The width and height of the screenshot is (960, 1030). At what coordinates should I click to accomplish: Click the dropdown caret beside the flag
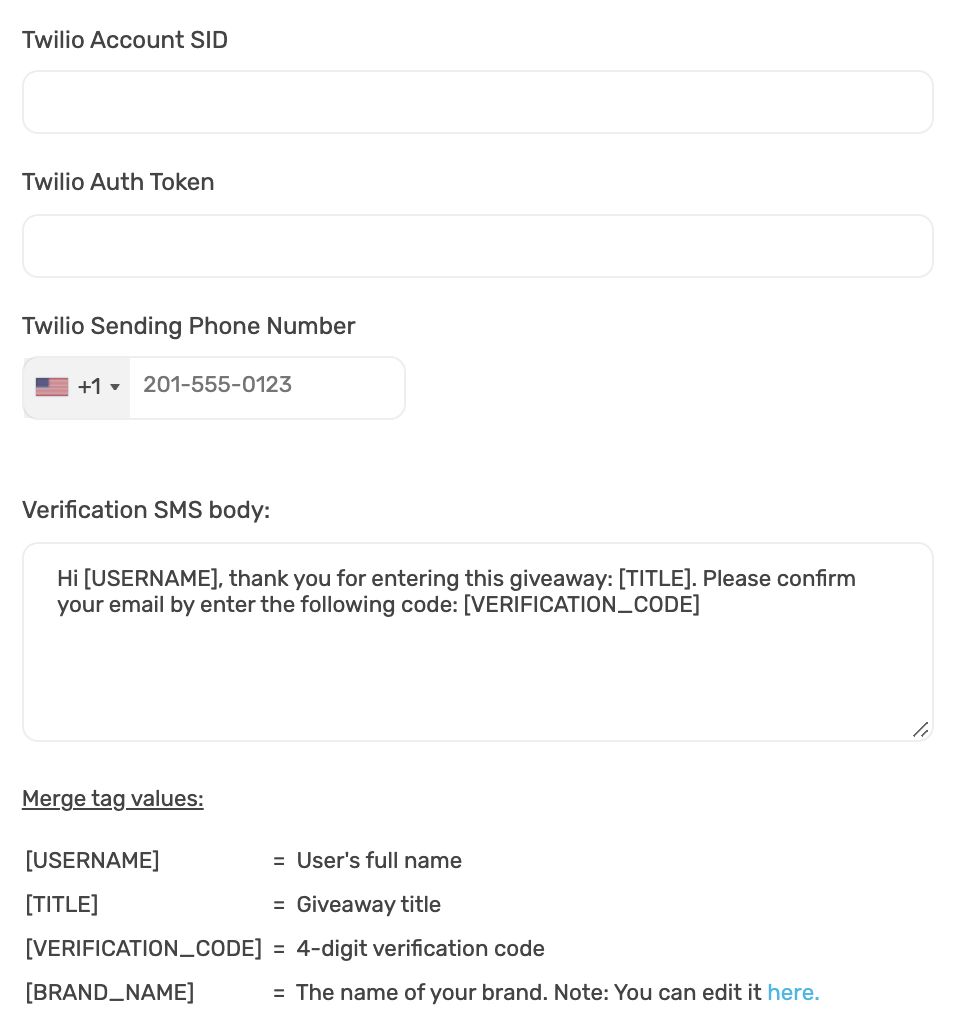coord(115,387)
